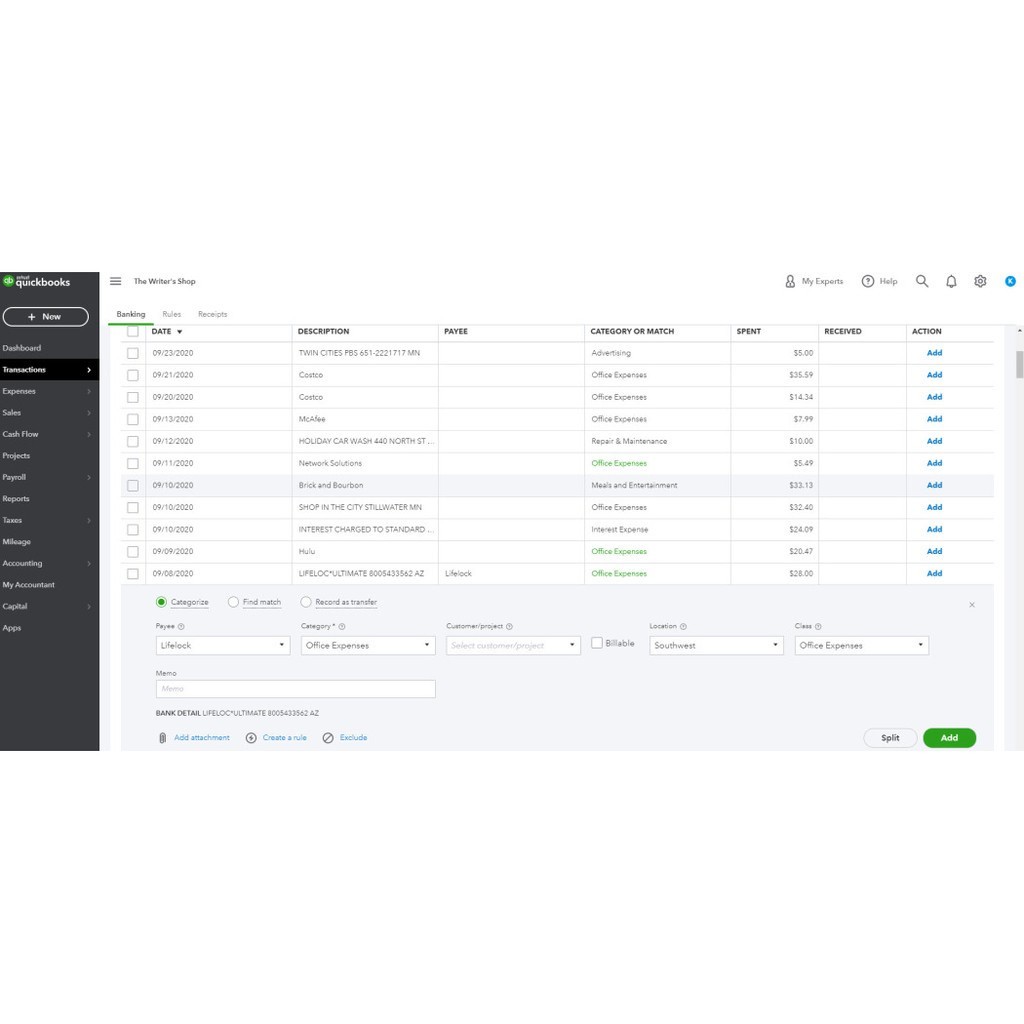This screenshot has width=1024, height=1024.
Task: Switch to the Rules tab
Action: (172, 314)
